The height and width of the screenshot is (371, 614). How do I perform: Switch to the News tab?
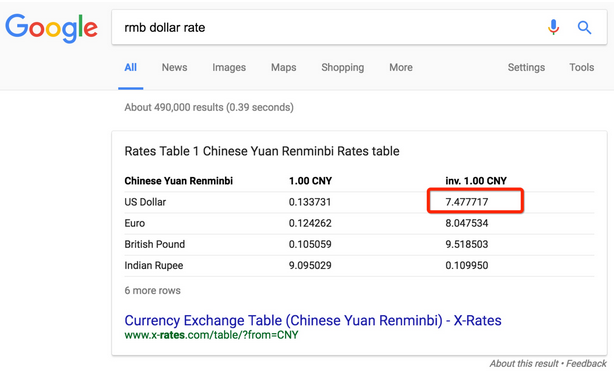[175, 67]
